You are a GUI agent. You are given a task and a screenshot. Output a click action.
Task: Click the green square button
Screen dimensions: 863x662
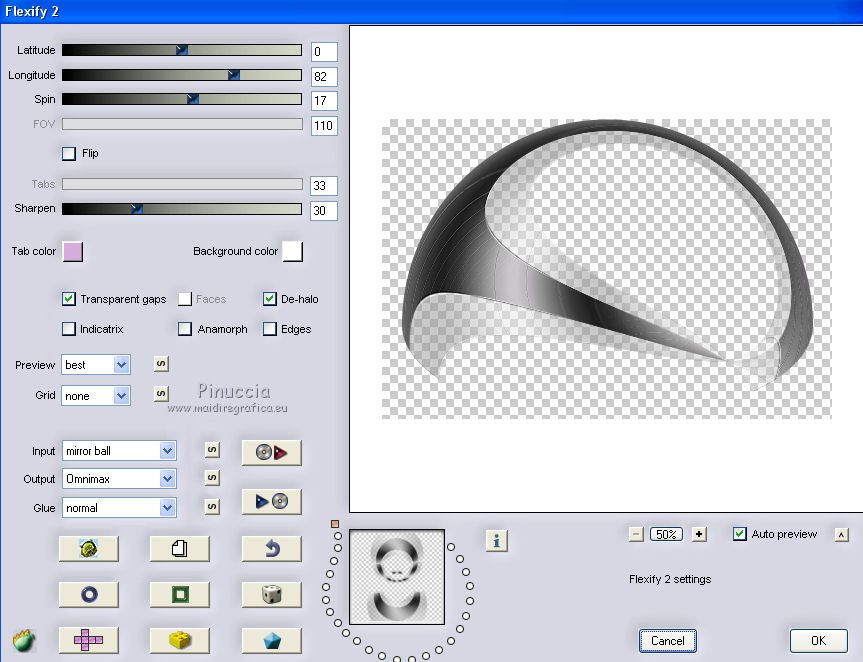coord(179,594)
